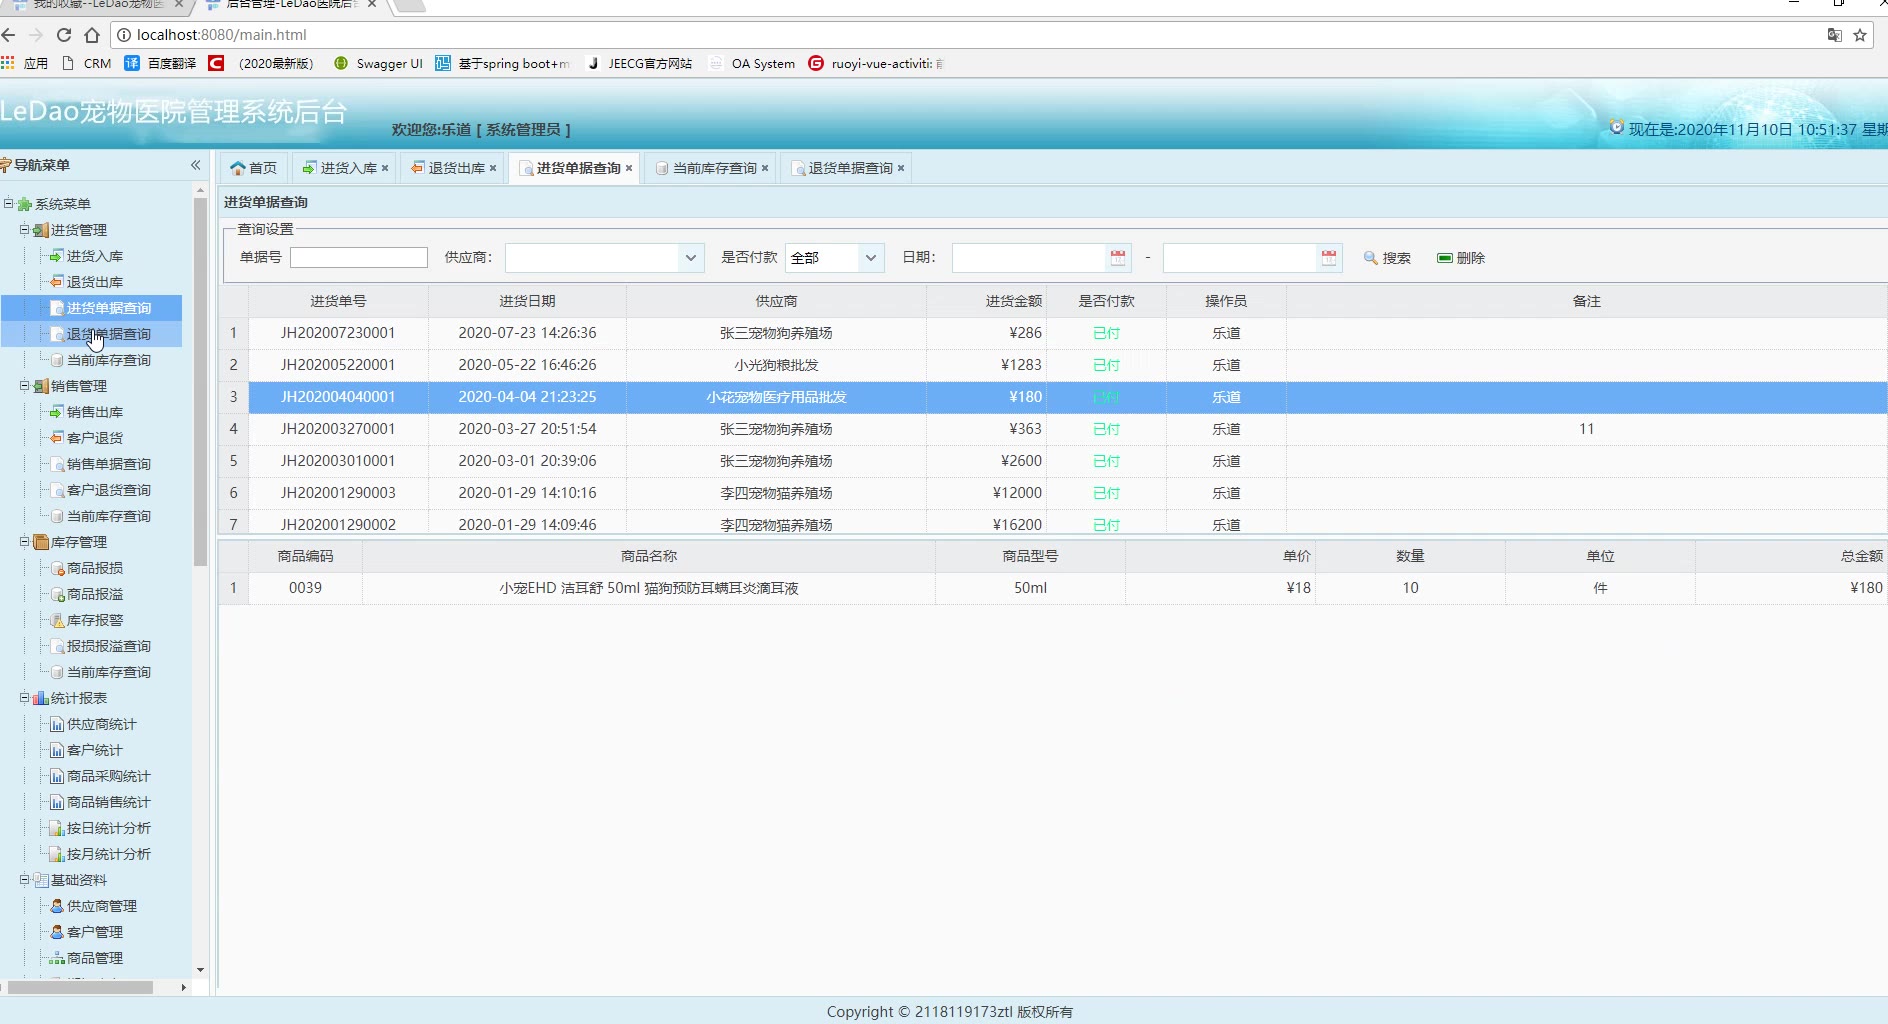
Task: Reload the page with refresh icon
Action: click(64, 35)
